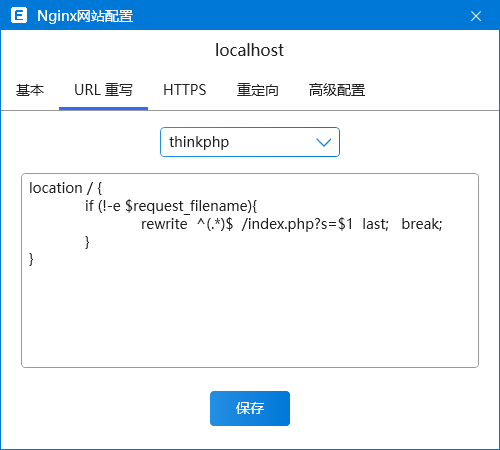Click the '/index.php?s=$1' text in editor

pos(297,224)
